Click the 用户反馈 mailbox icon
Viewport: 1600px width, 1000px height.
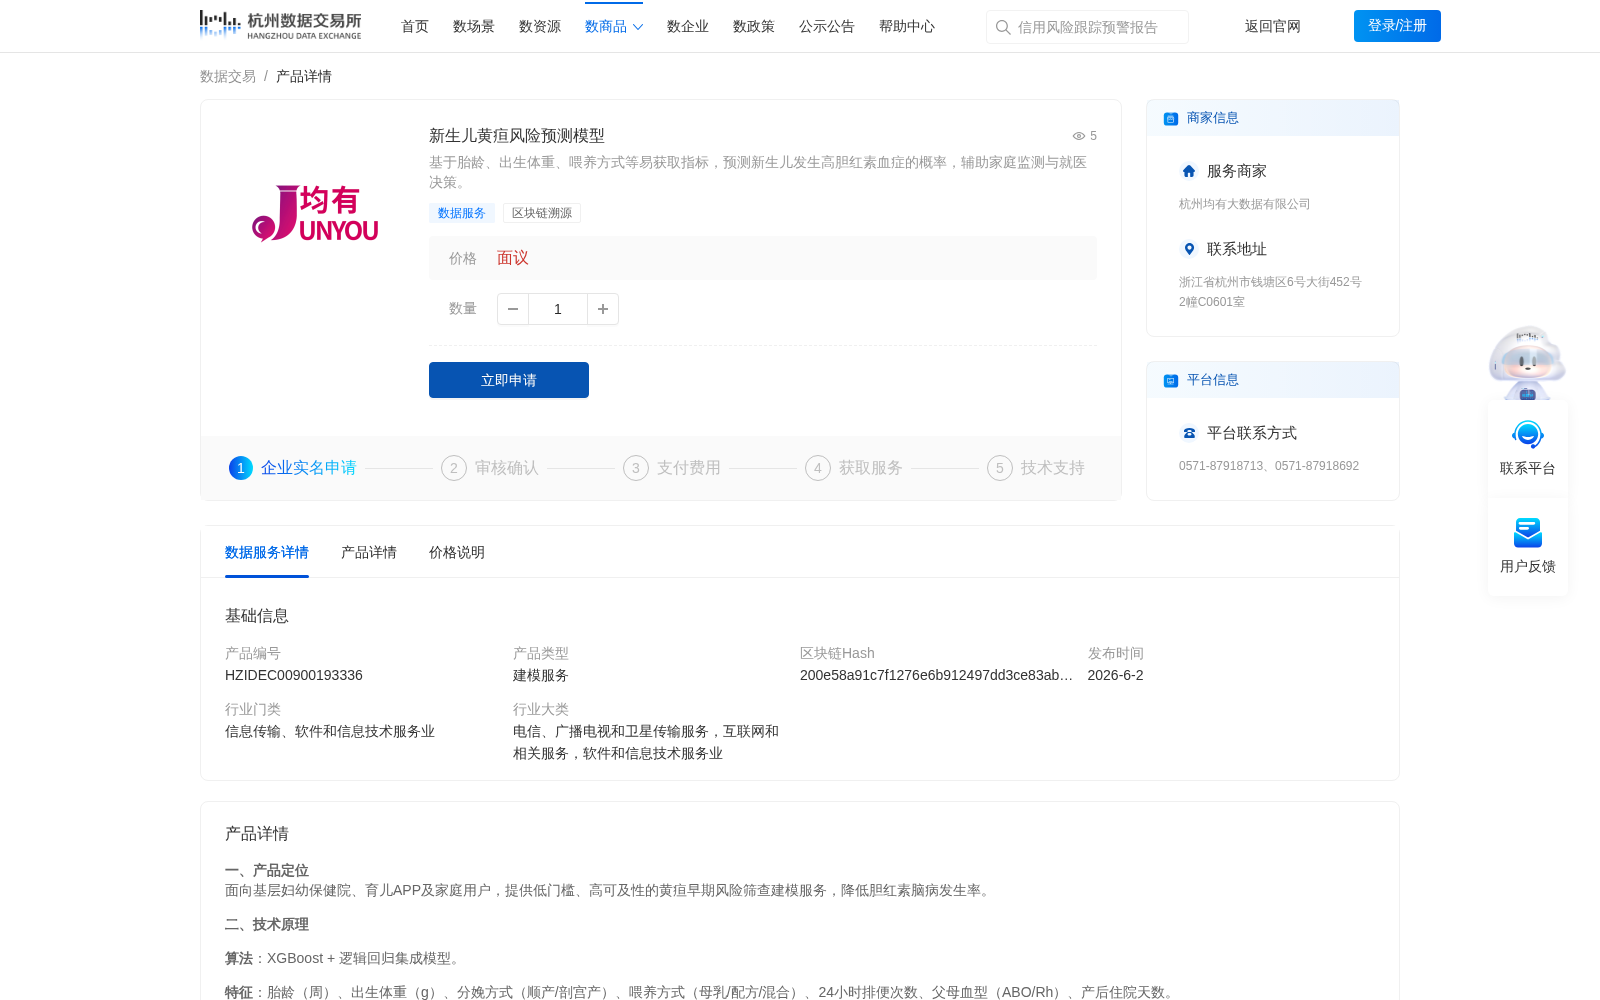coord(1528,532)
